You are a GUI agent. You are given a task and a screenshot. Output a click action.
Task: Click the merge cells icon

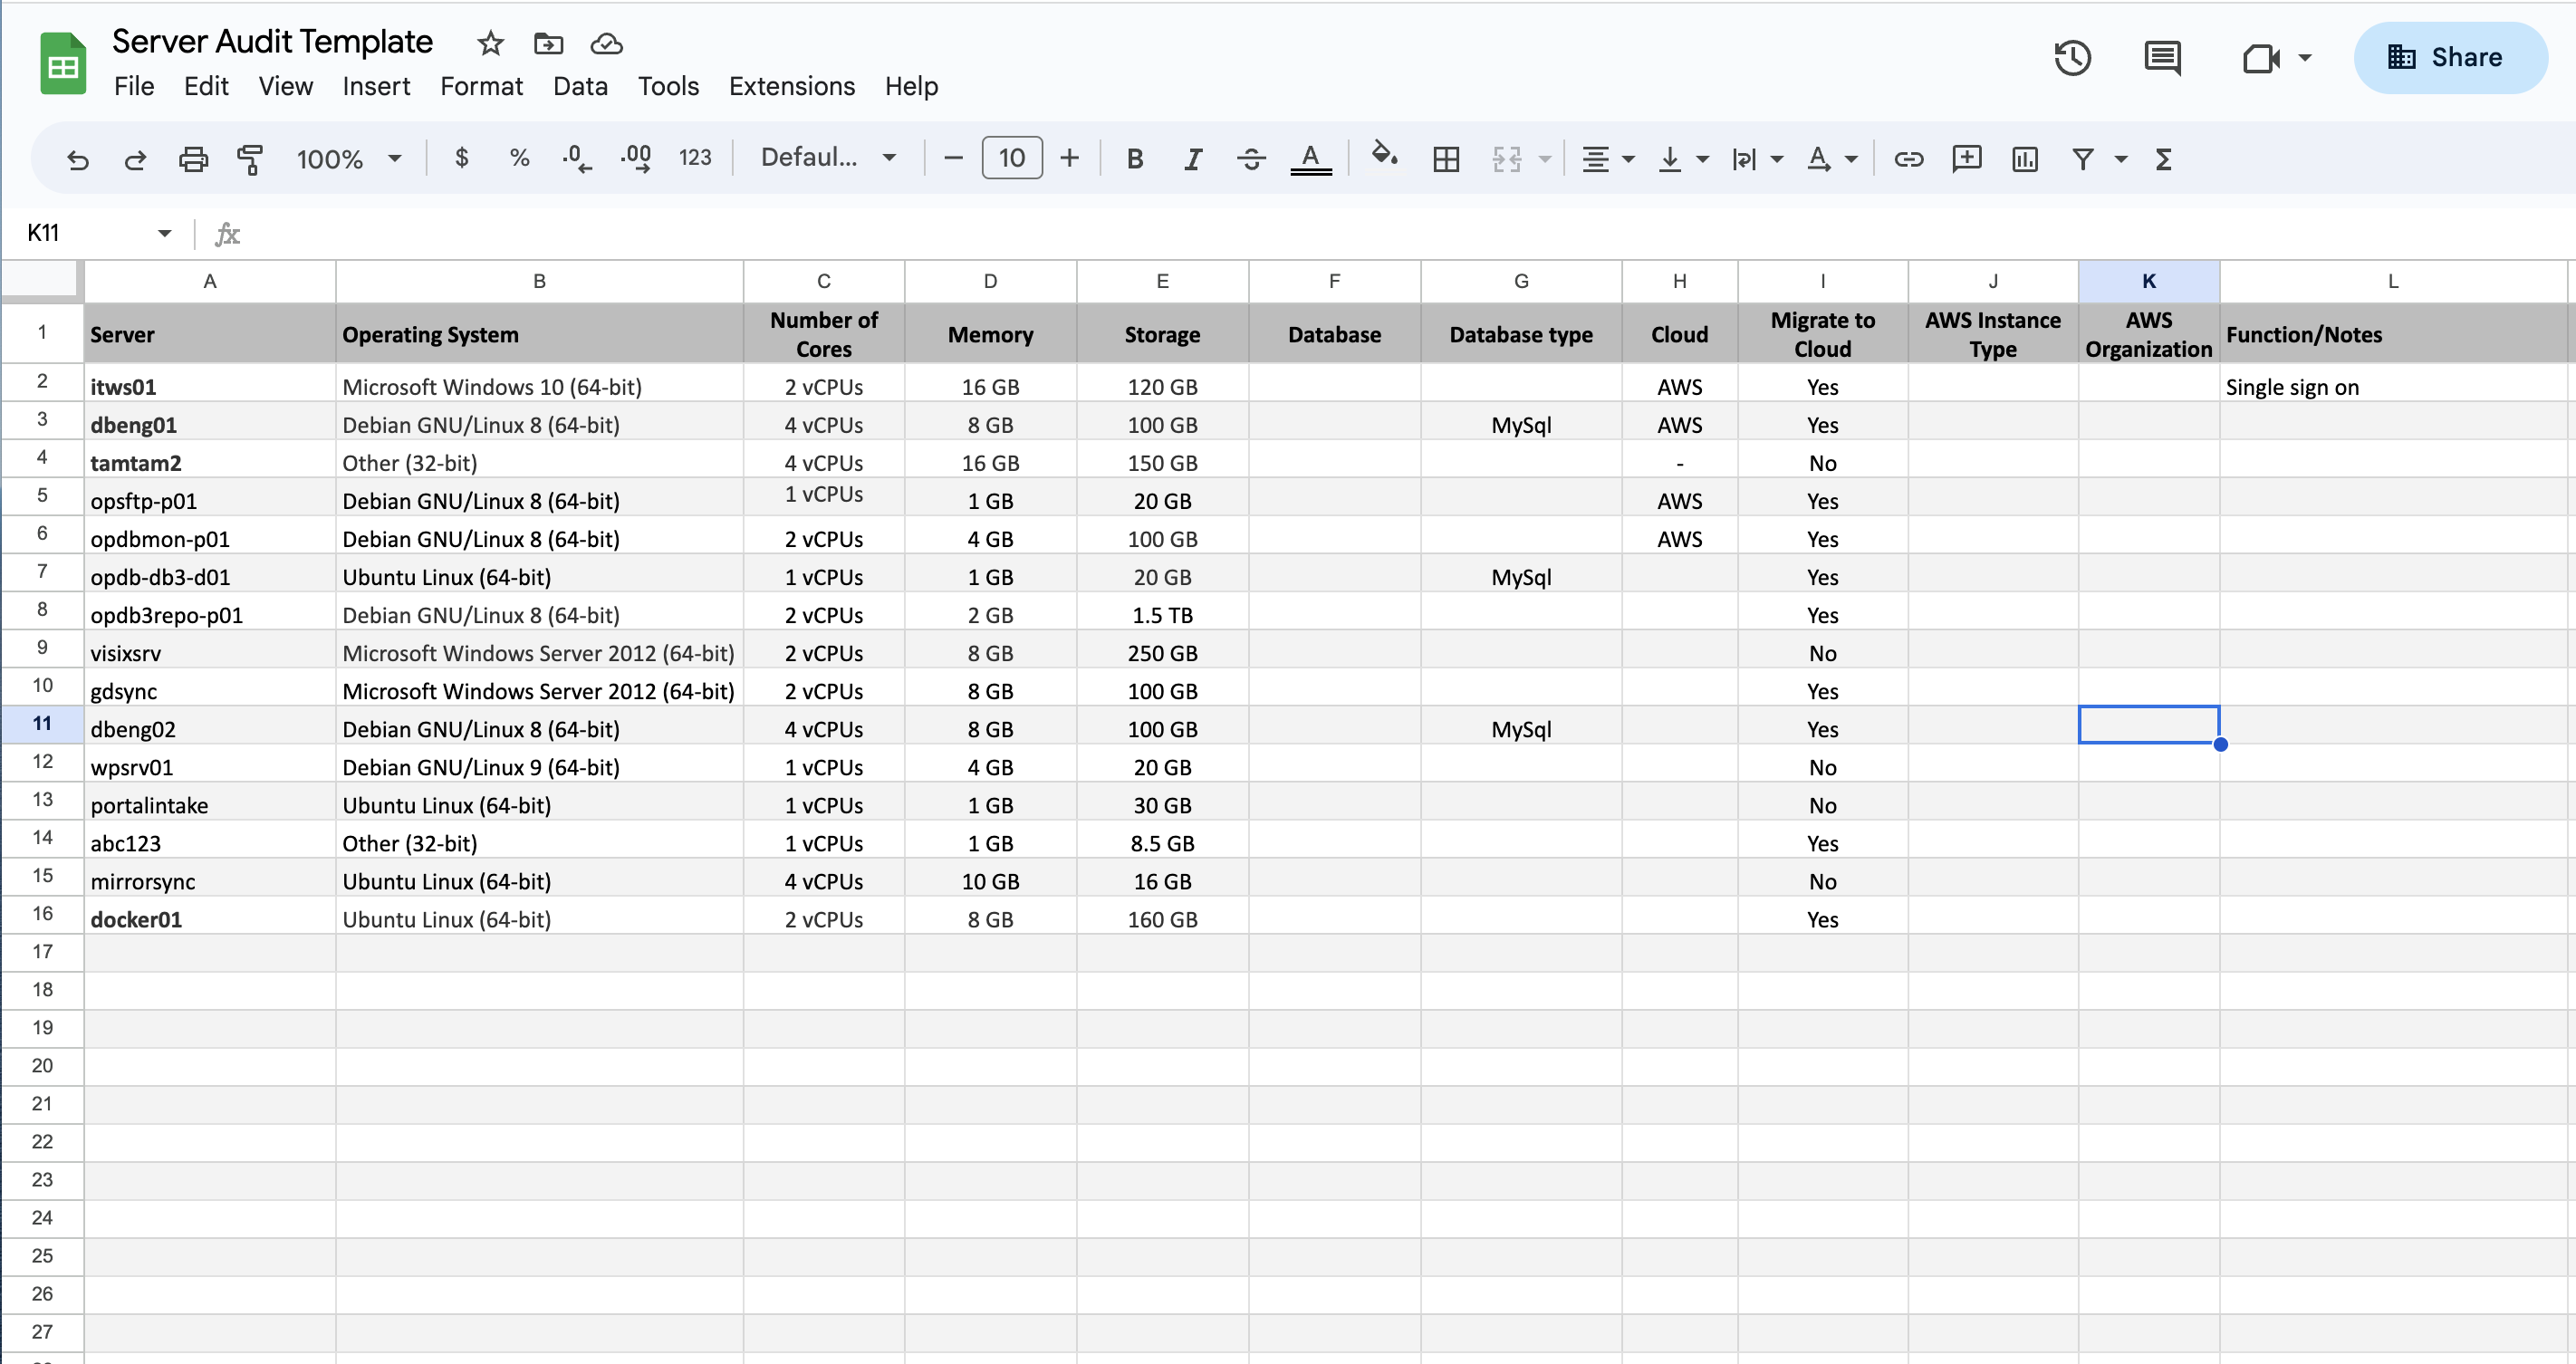[1506, 160]
